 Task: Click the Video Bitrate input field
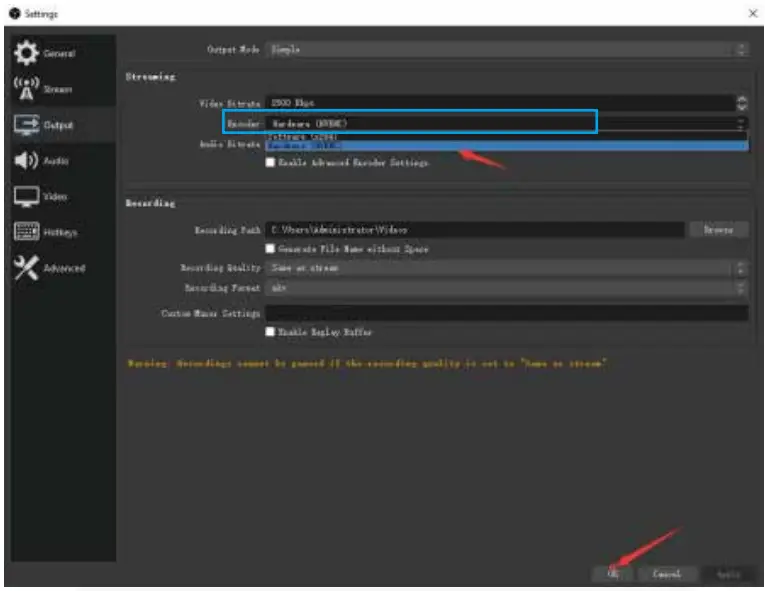tap(500, 103)
